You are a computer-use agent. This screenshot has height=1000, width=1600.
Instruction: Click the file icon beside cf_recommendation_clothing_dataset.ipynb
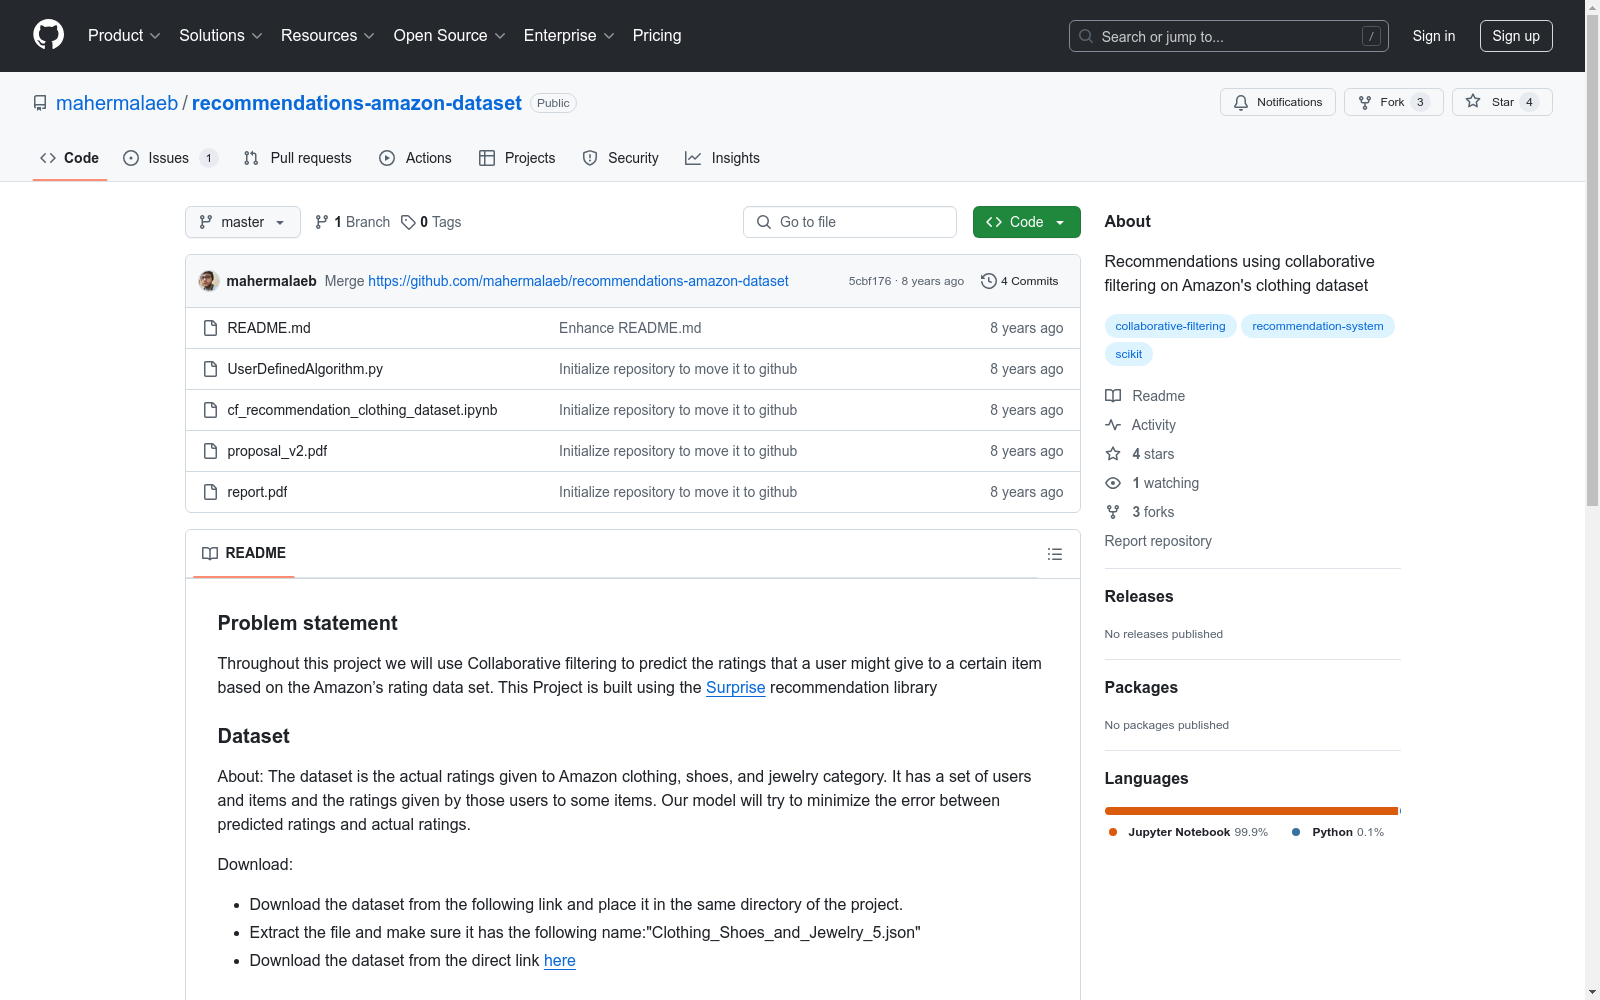(210, 410)
